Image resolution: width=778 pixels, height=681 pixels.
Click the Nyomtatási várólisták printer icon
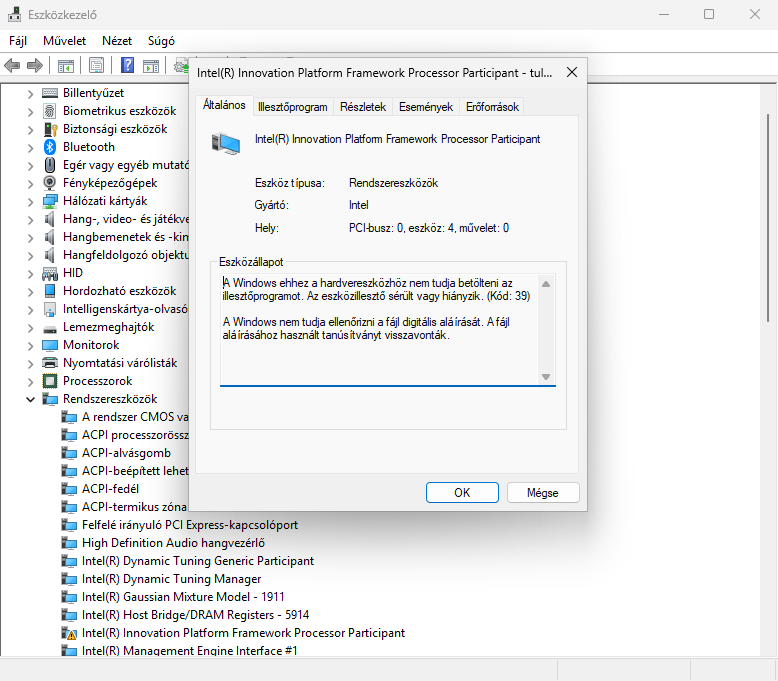(x=50, y=363)
